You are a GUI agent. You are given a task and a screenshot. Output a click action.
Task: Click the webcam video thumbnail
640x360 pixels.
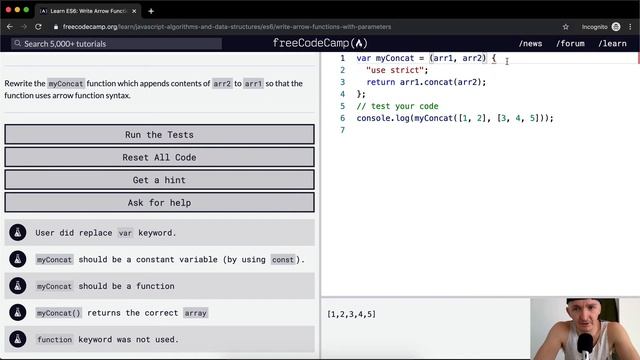pos(585,329)
